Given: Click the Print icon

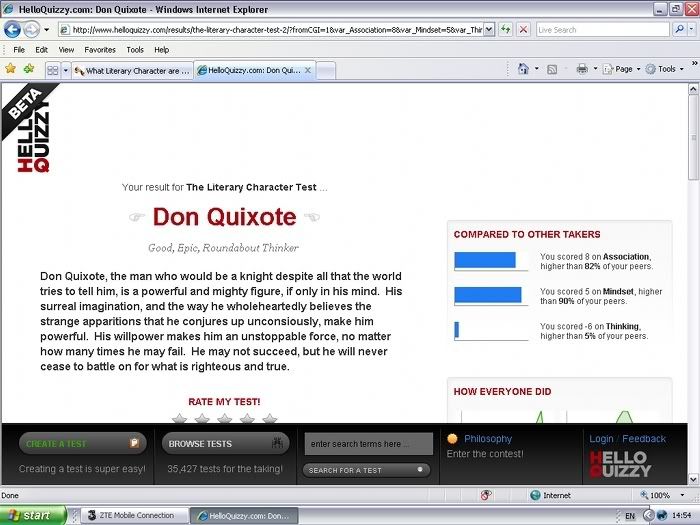Looking at the screenshot, I should 582,69.
